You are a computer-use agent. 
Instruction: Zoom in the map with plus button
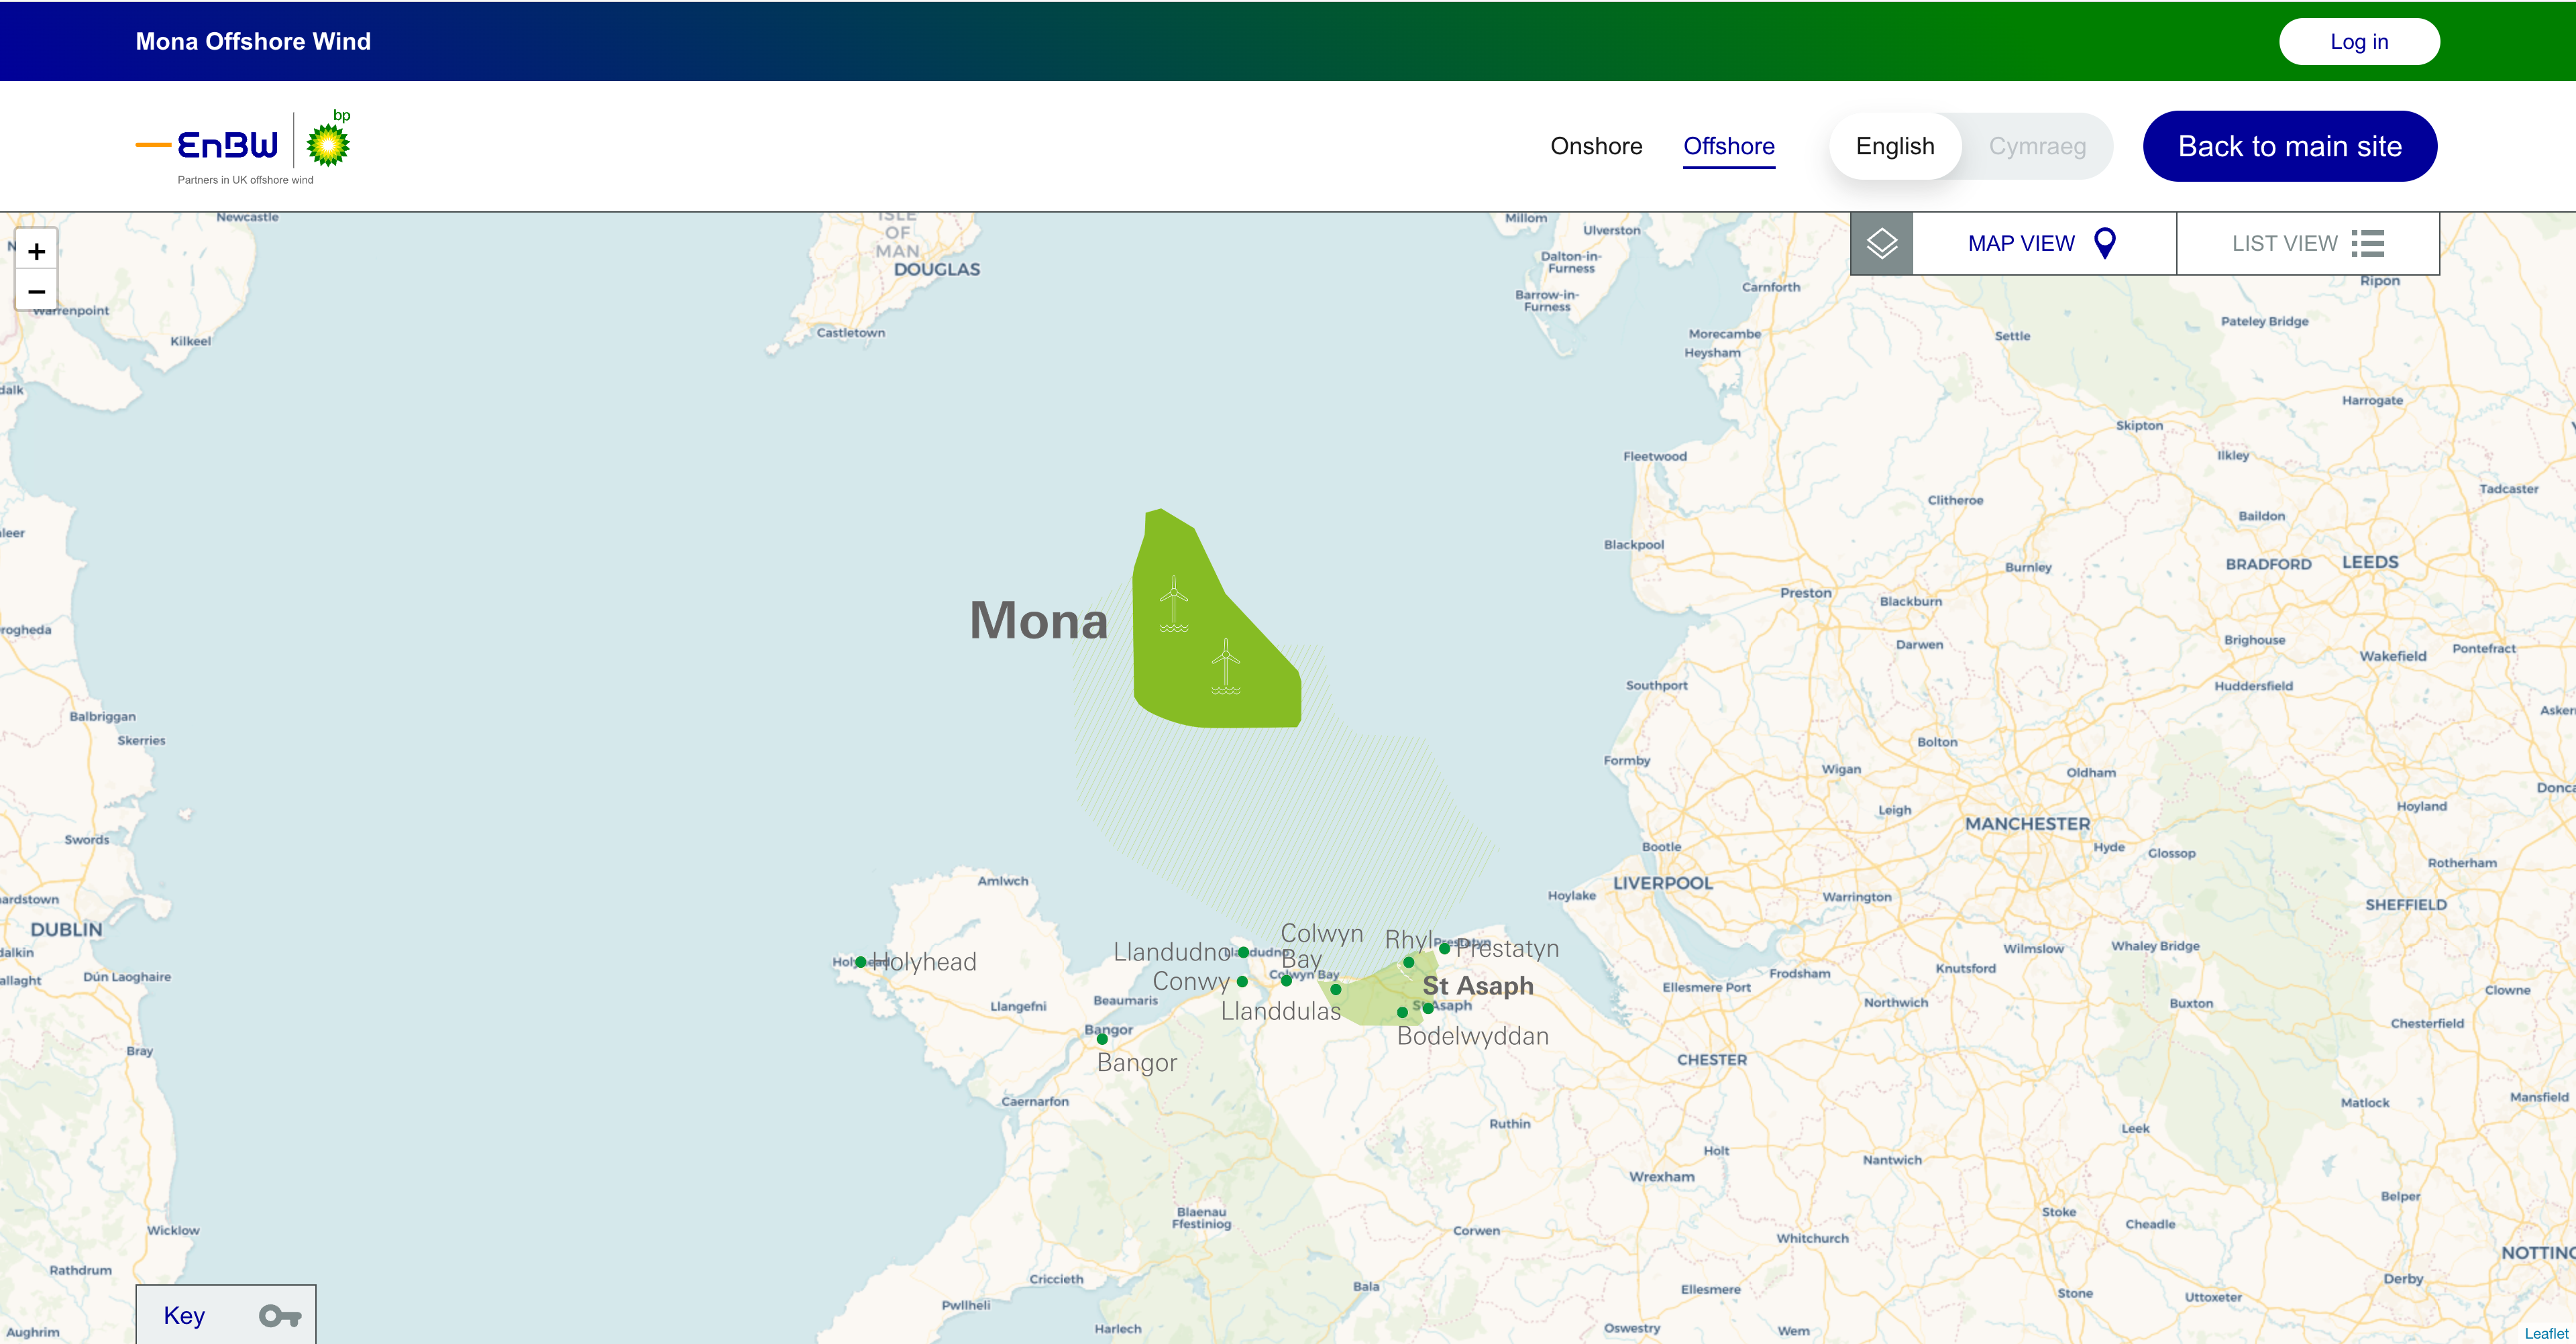36,250
